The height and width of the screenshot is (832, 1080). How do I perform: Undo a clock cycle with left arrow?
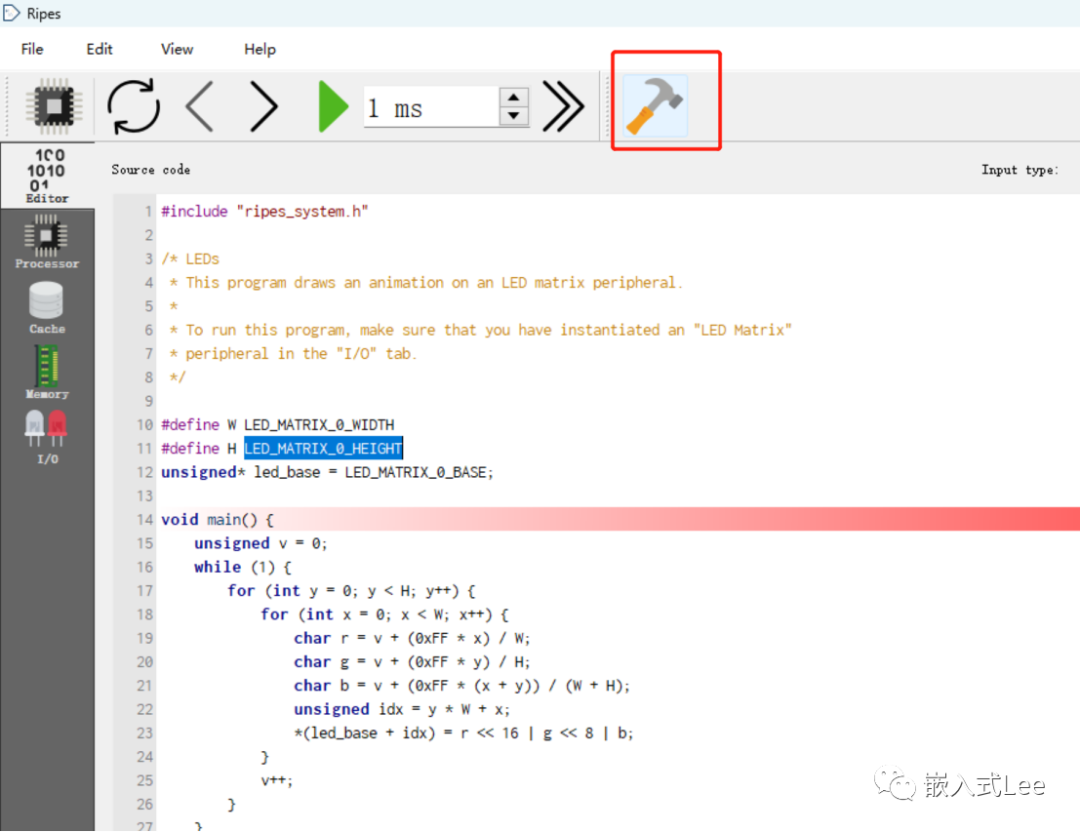[x=200, y=106]
